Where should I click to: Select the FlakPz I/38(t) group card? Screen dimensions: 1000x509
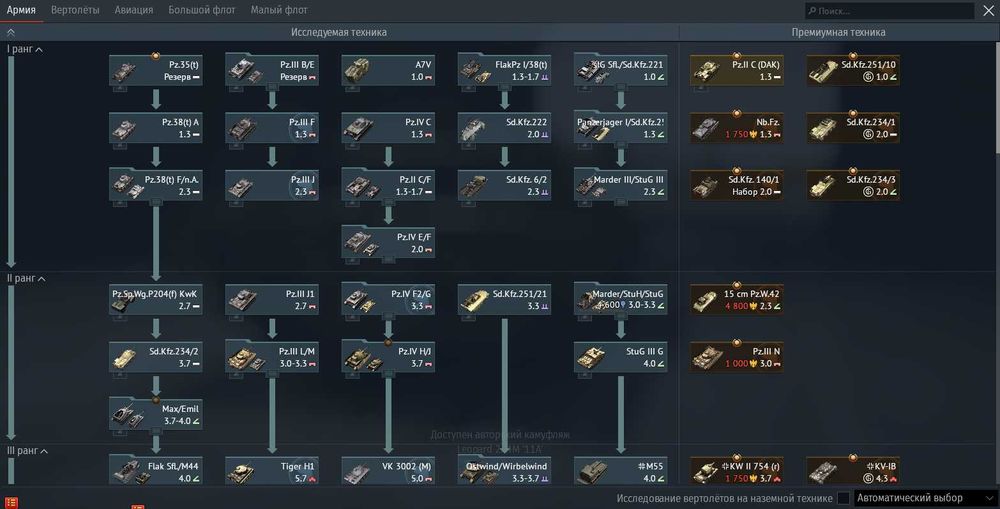504,70
